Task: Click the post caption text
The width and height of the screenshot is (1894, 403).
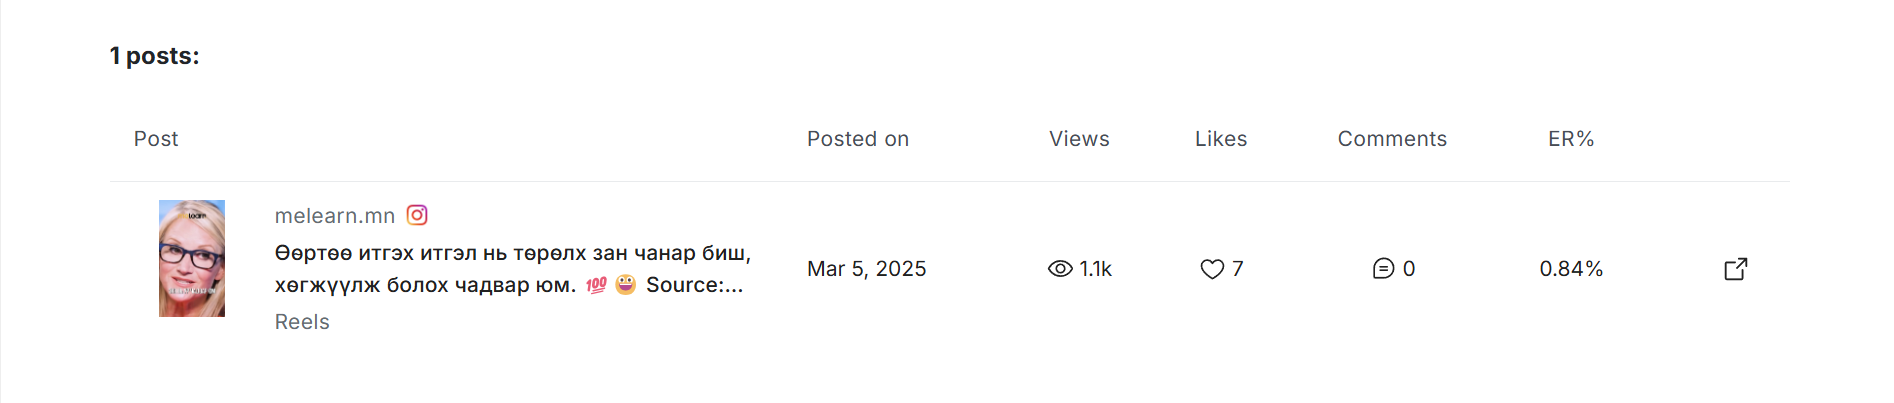Action: [512, 269]
